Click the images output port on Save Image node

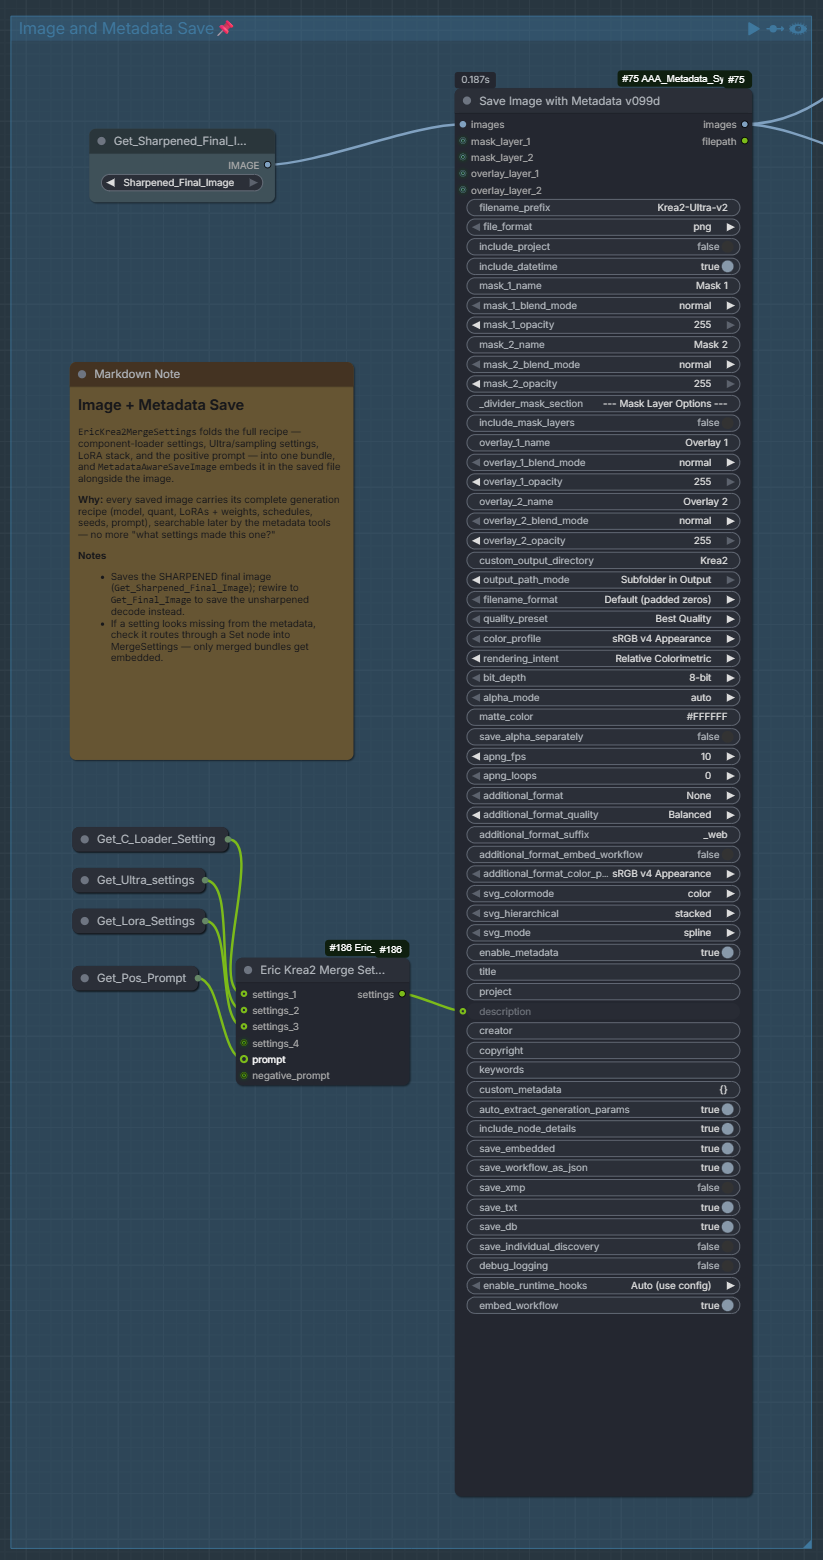click(x=745, y=125)
